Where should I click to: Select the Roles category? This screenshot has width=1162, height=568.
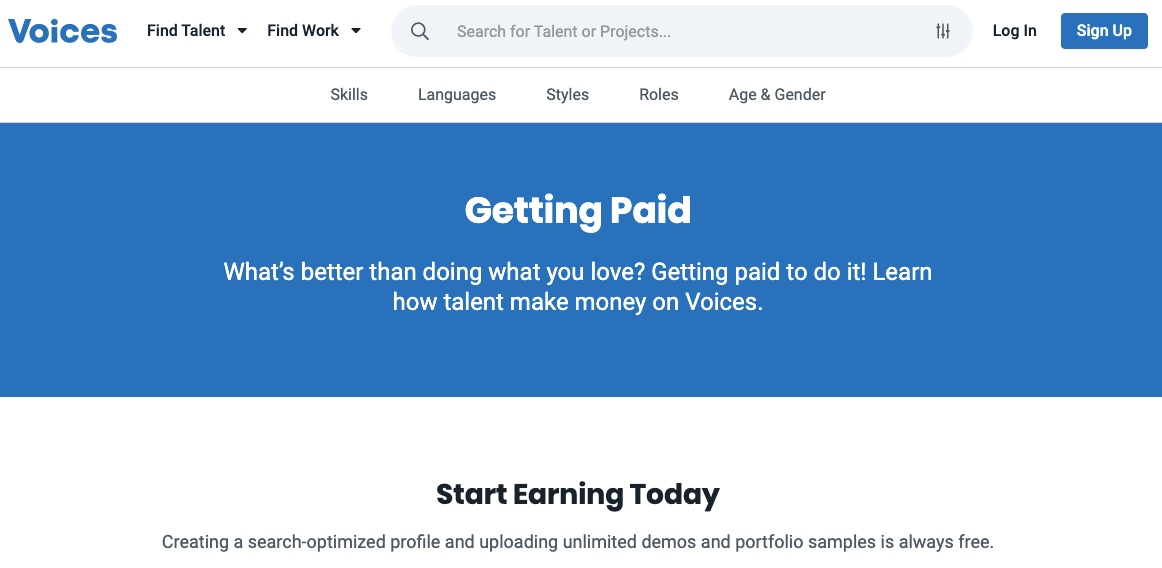click(x=659, y=95)
